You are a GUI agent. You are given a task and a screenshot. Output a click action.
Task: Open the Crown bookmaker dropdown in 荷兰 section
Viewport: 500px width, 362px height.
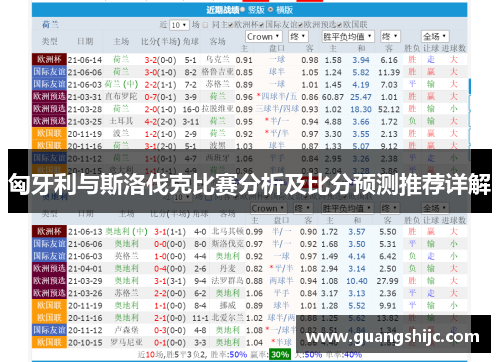tap(264, 36)
